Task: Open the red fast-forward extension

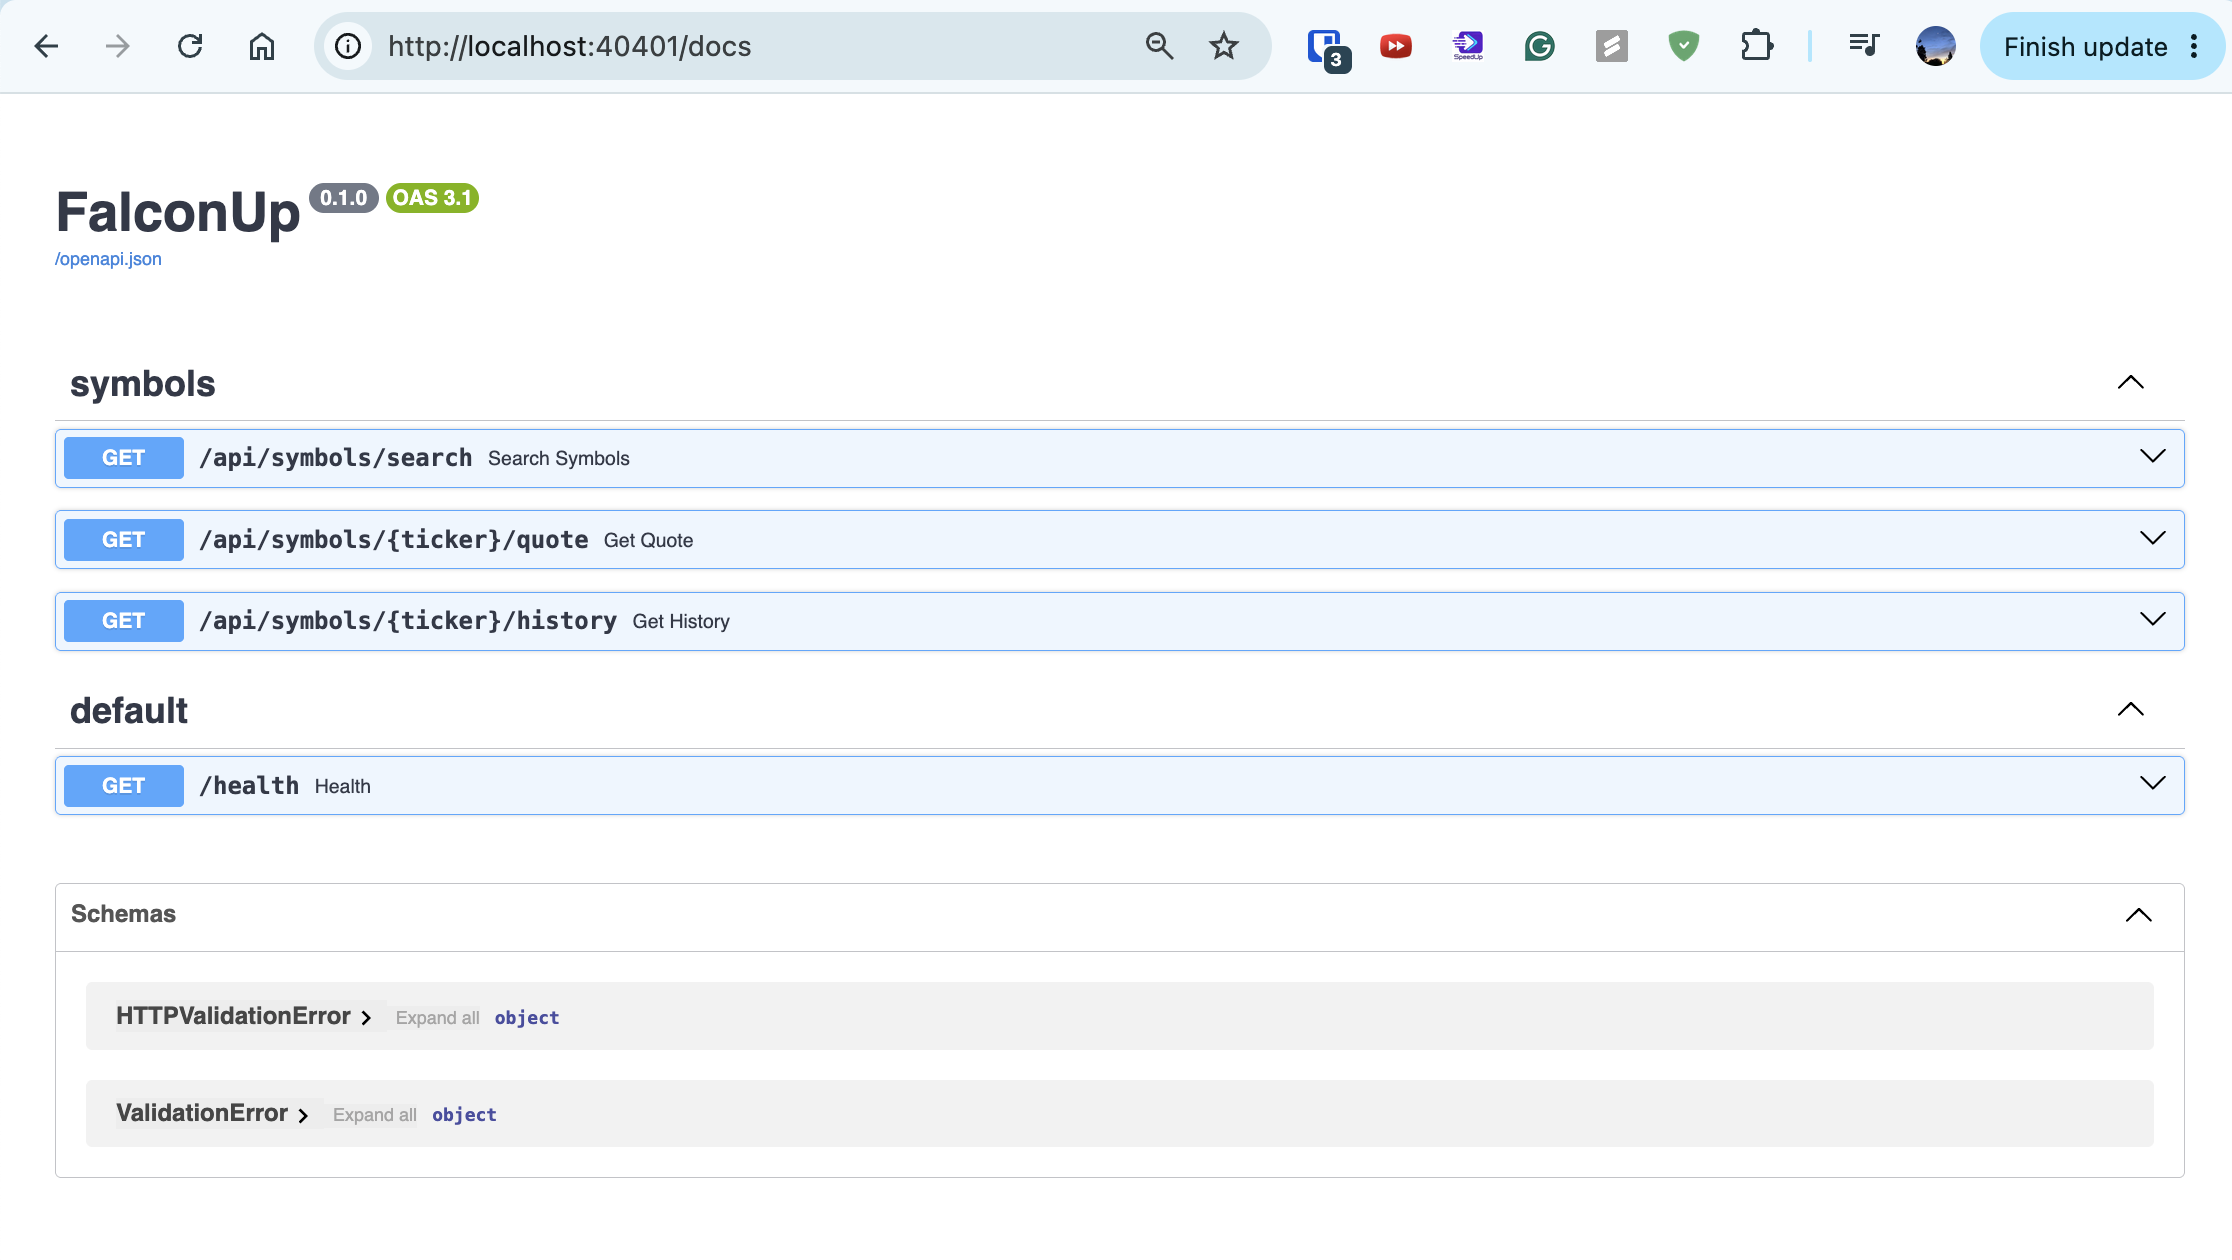Action: [x=1396, y=46]
